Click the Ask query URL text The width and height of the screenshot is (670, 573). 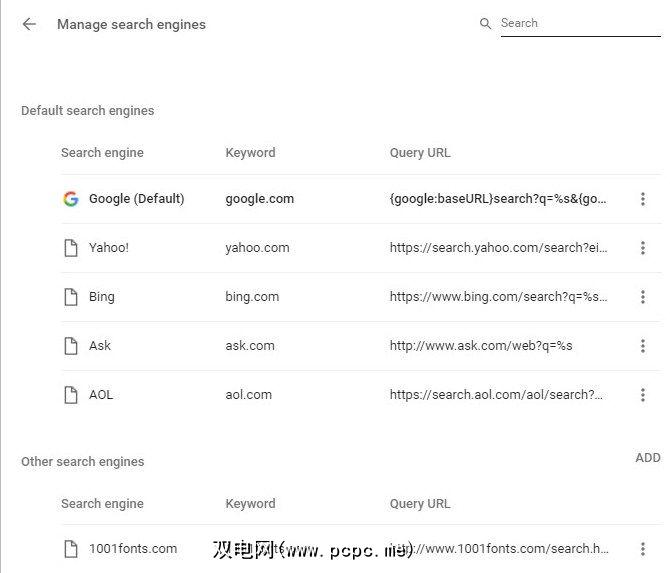tap(480, 346)
